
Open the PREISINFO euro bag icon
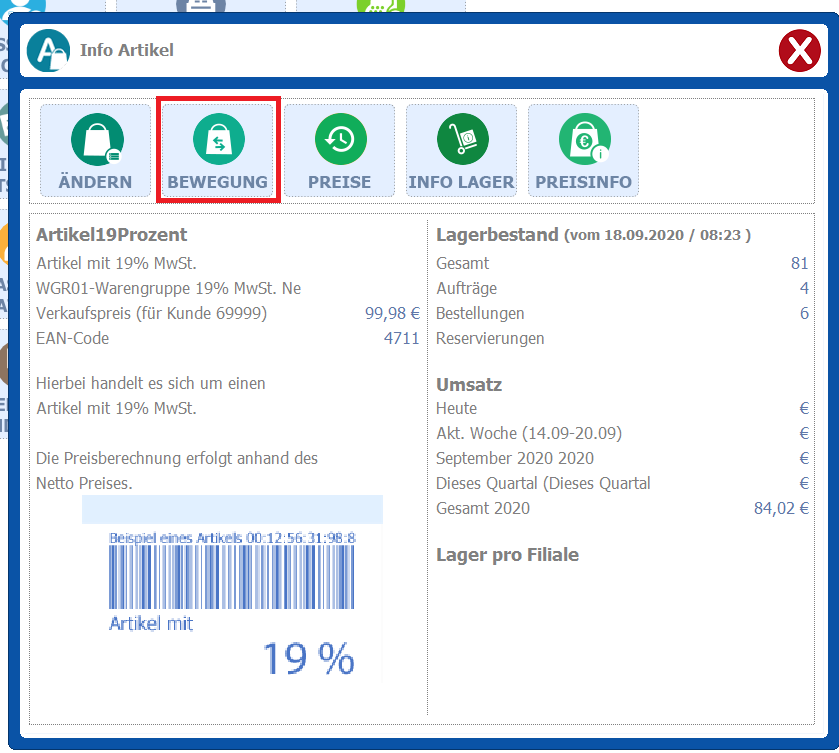click(x=583, y=150)
